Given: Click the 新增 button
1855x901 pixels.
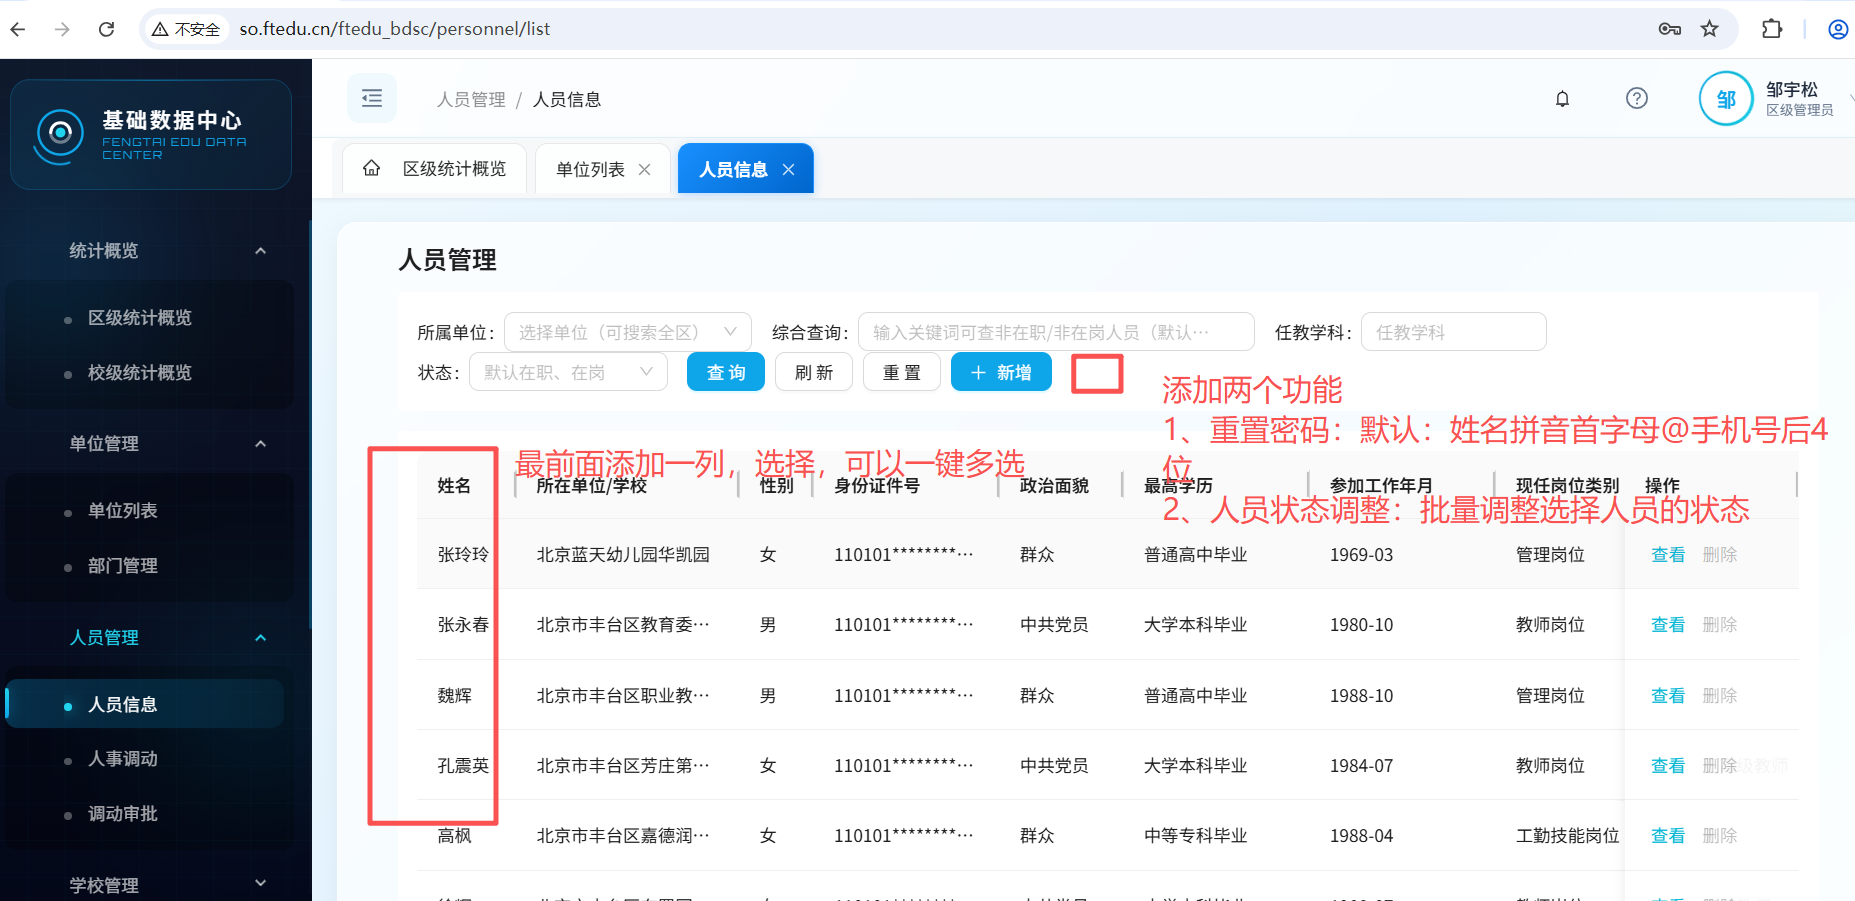Looking at the screenshot, I should (1000, 372).
